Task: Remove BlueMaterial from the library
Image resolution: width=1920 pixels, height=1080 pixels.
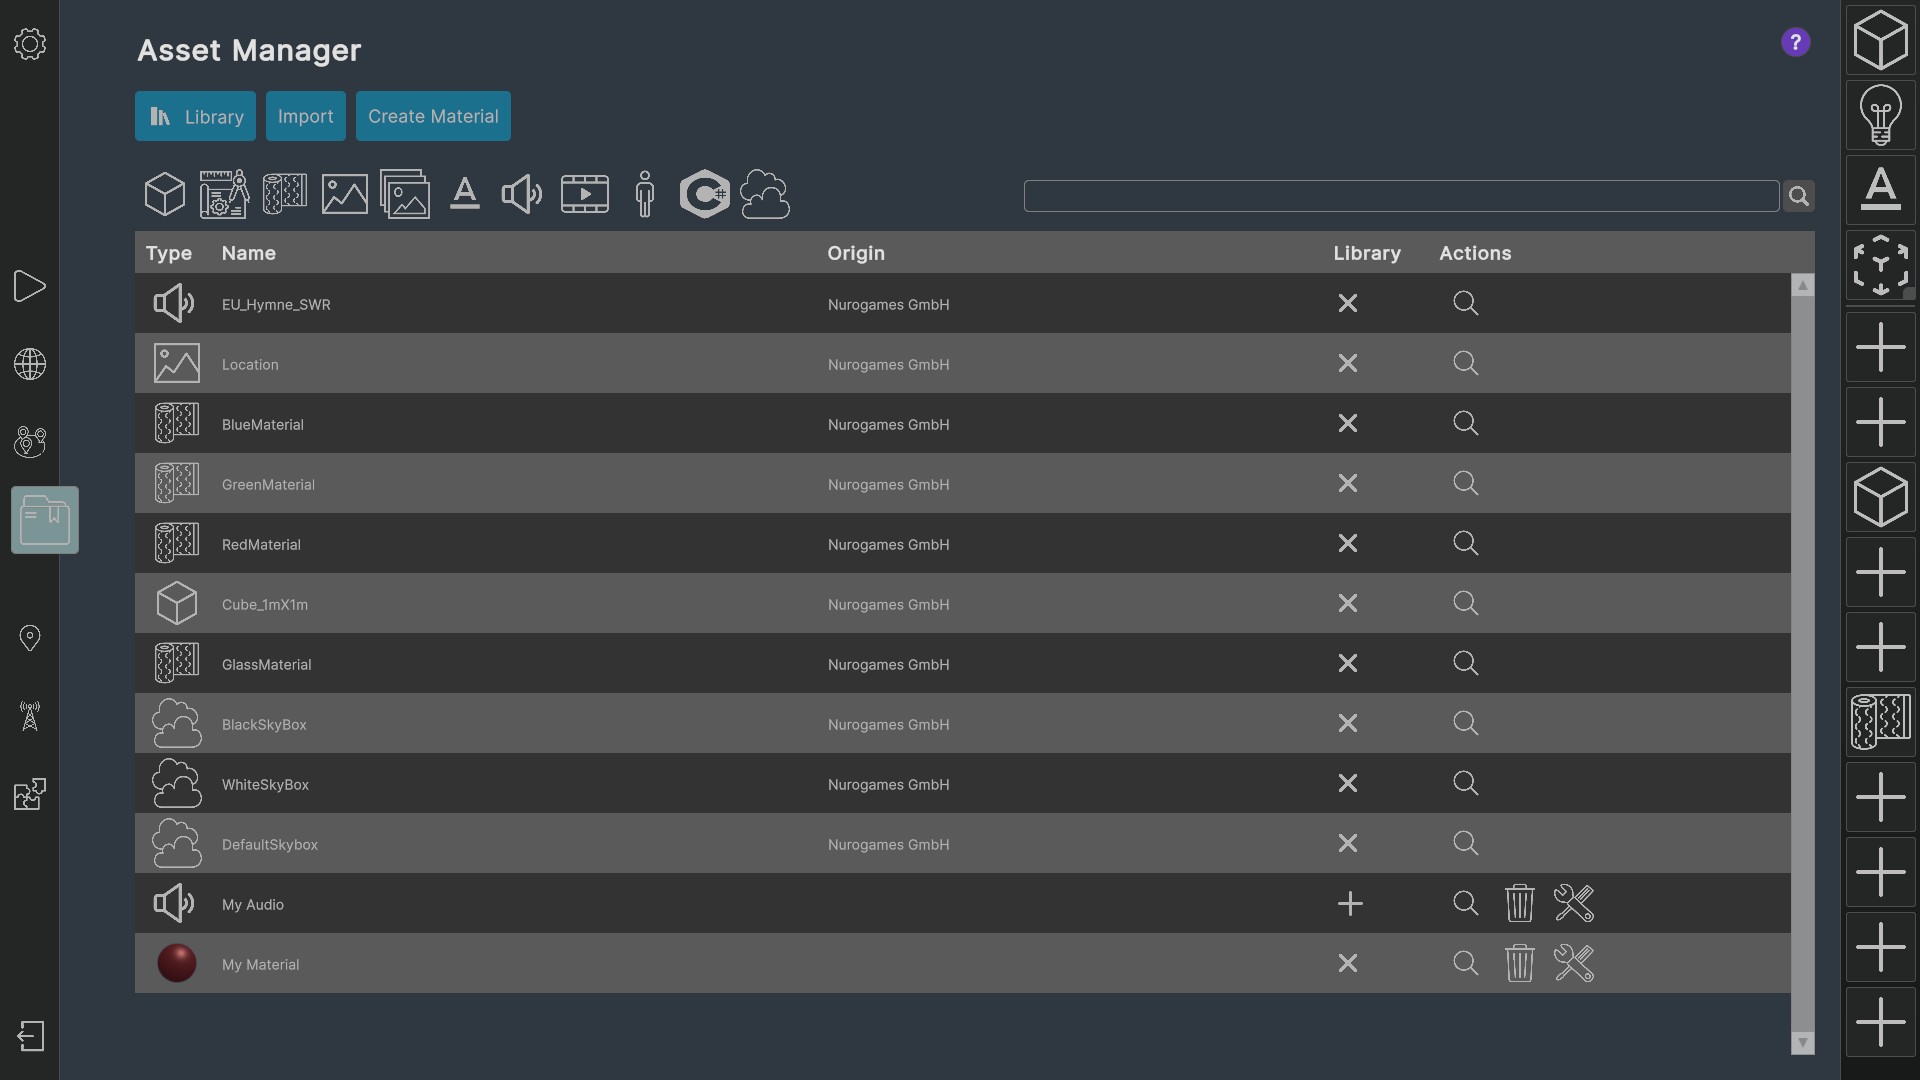Action: (1347, 423)
